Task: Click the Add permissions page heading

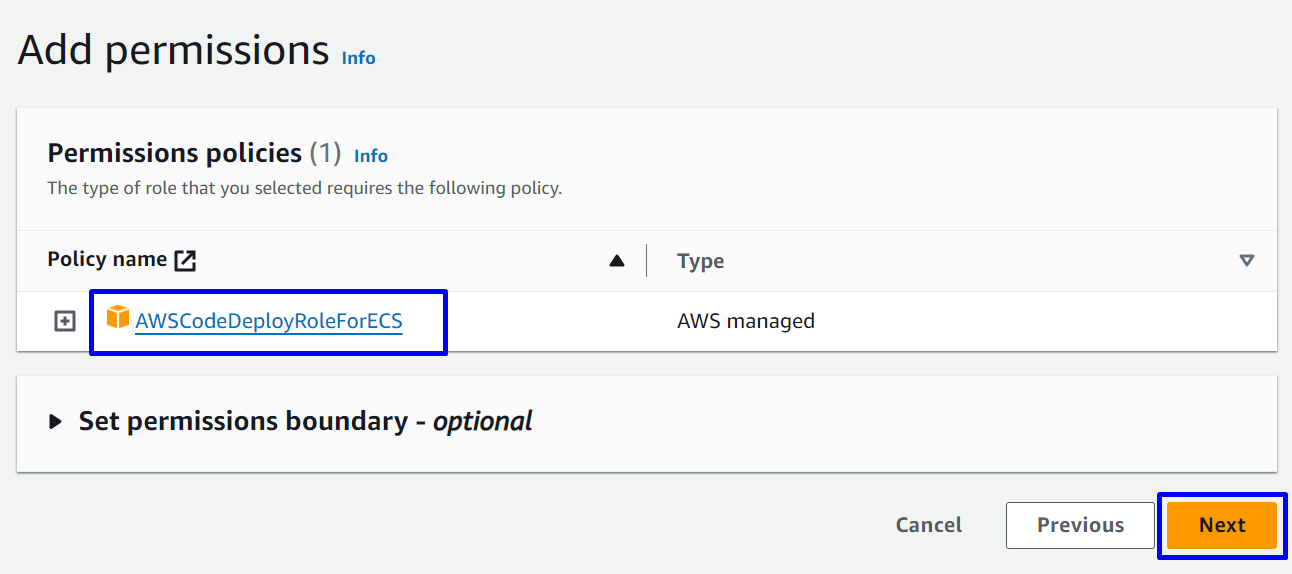Action: coord(173,50)
